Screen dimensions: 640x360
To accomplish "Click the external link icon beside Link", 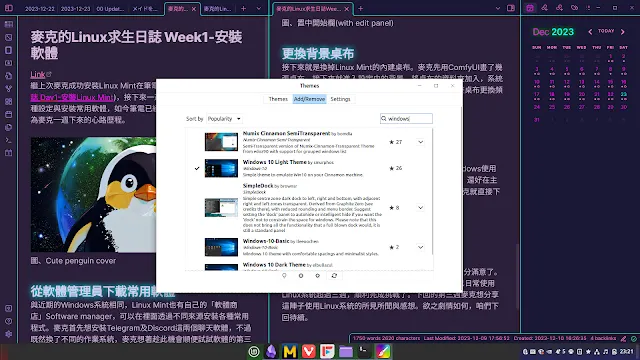I will tap(49, 74).
